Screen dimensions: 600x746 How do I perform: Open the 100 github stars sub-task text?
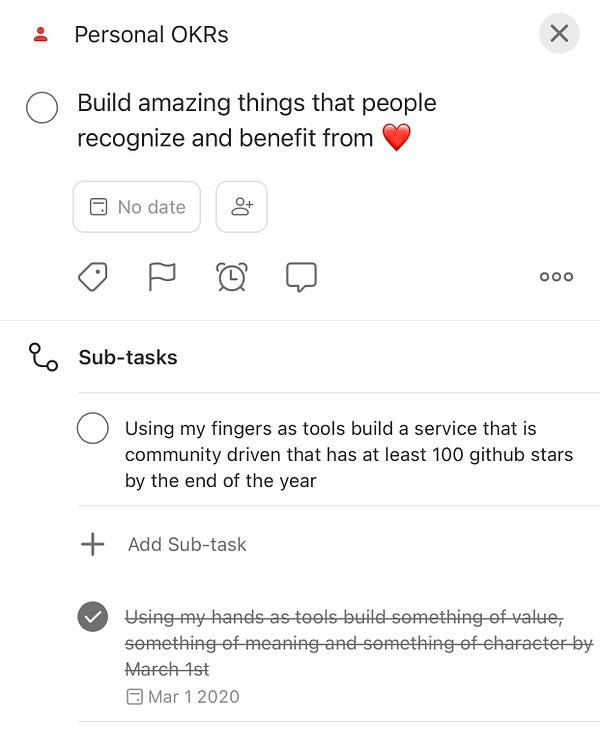348,454
